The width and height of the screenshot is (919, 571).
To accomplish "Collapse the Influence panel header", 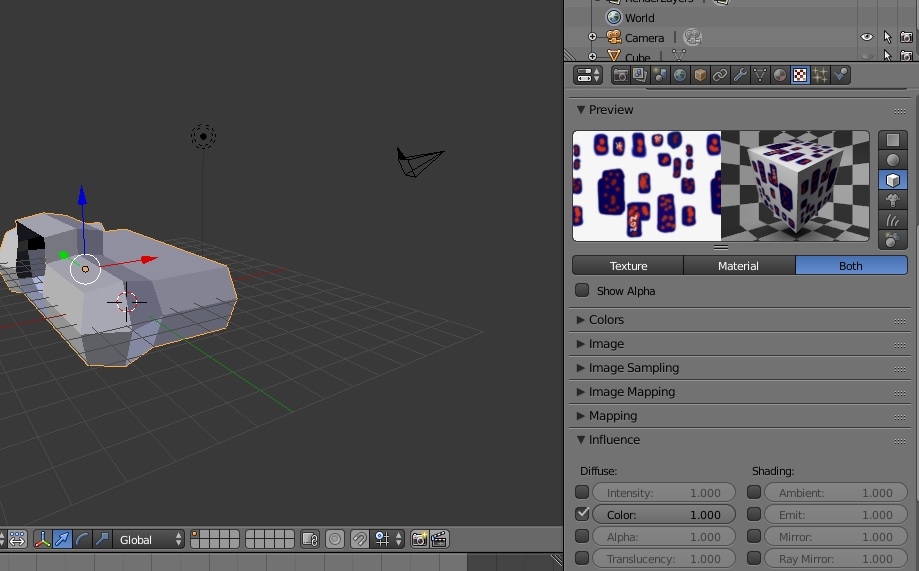I will click(x=614, y=440).
